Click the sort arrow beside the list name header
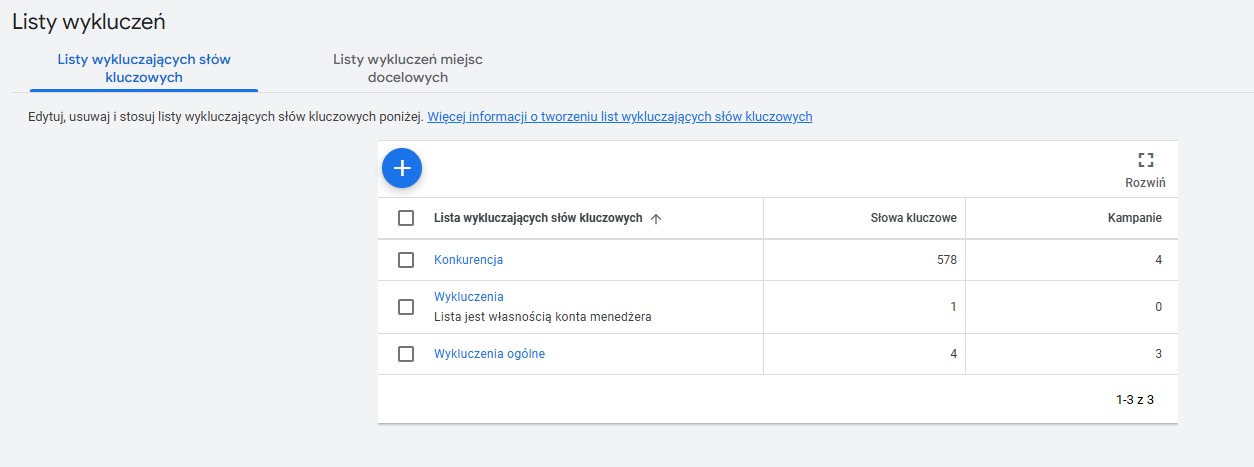 [x=656, y=219]
